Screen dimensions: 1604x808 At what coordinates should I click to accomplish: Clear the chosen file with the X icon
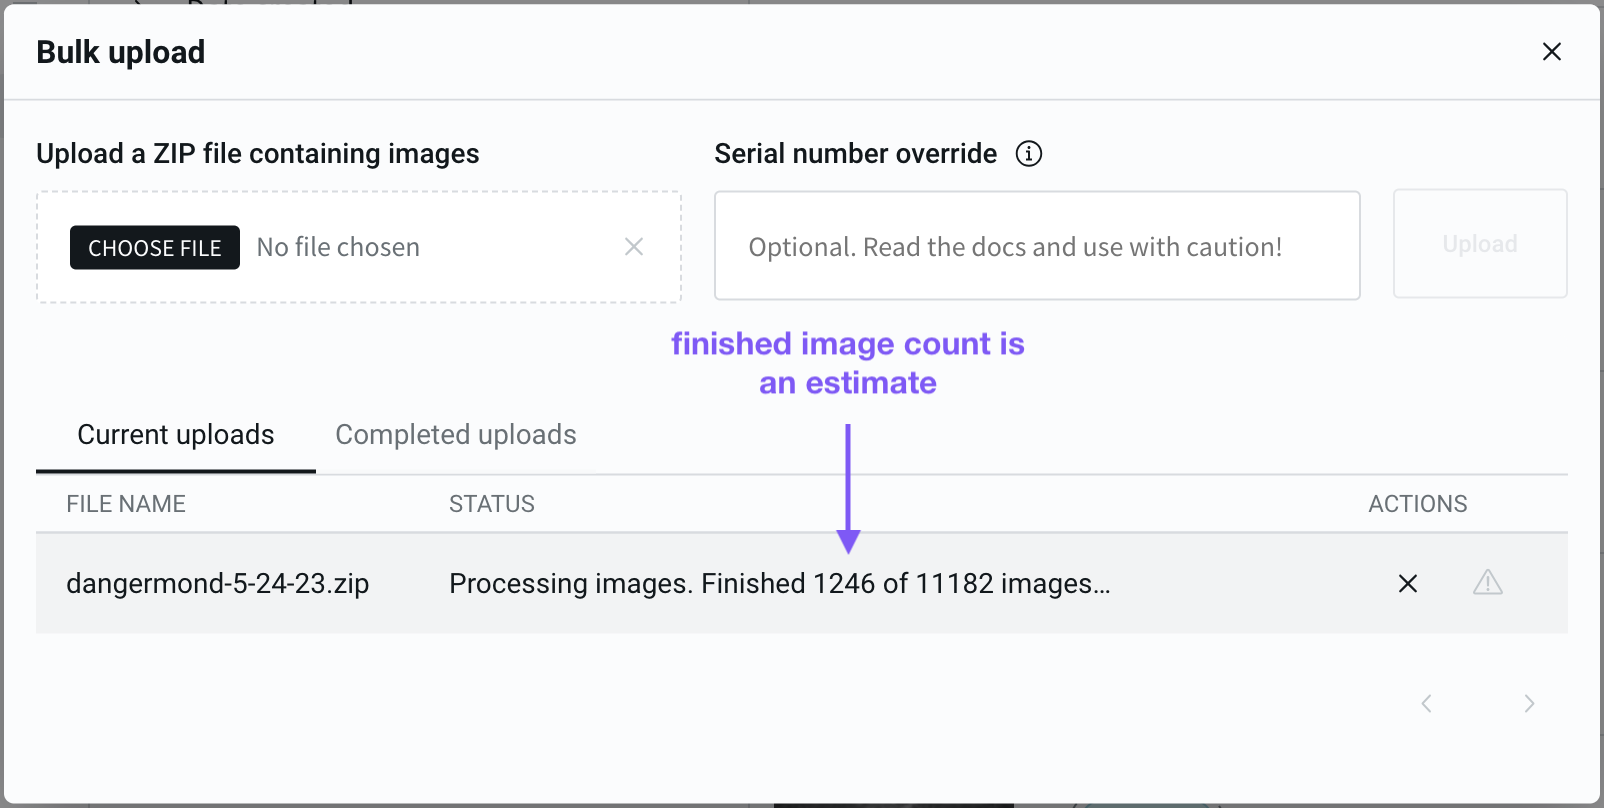[634, 247]
